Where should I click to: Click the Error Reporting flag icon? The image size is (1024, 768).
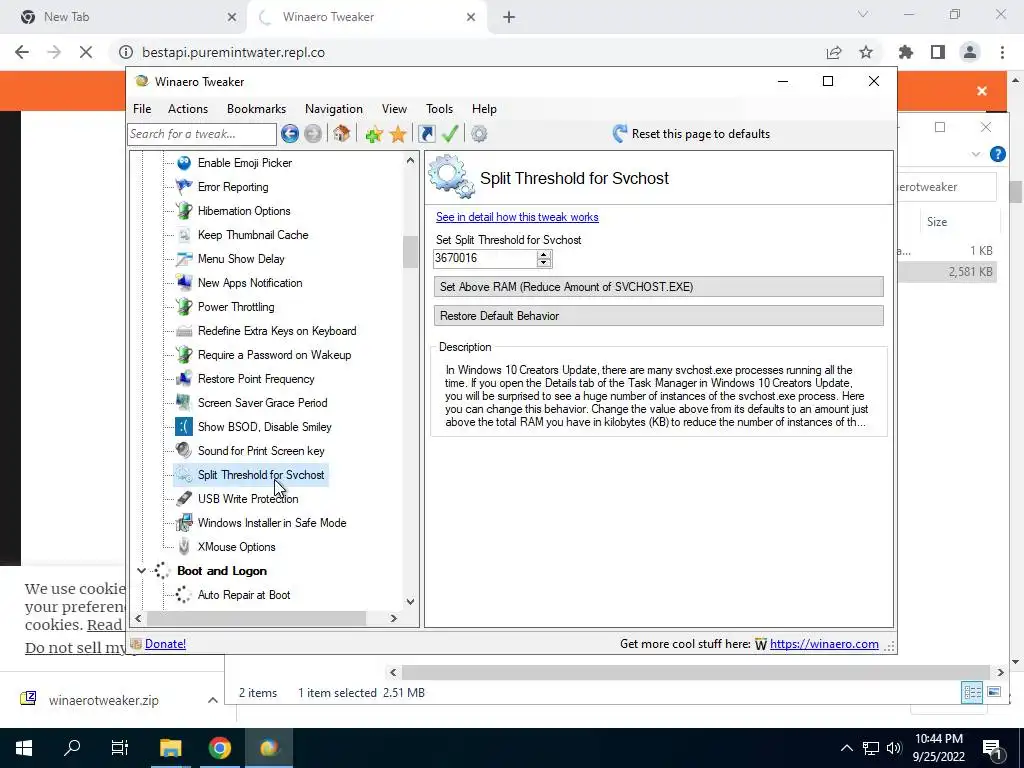(x=184, y=187)
